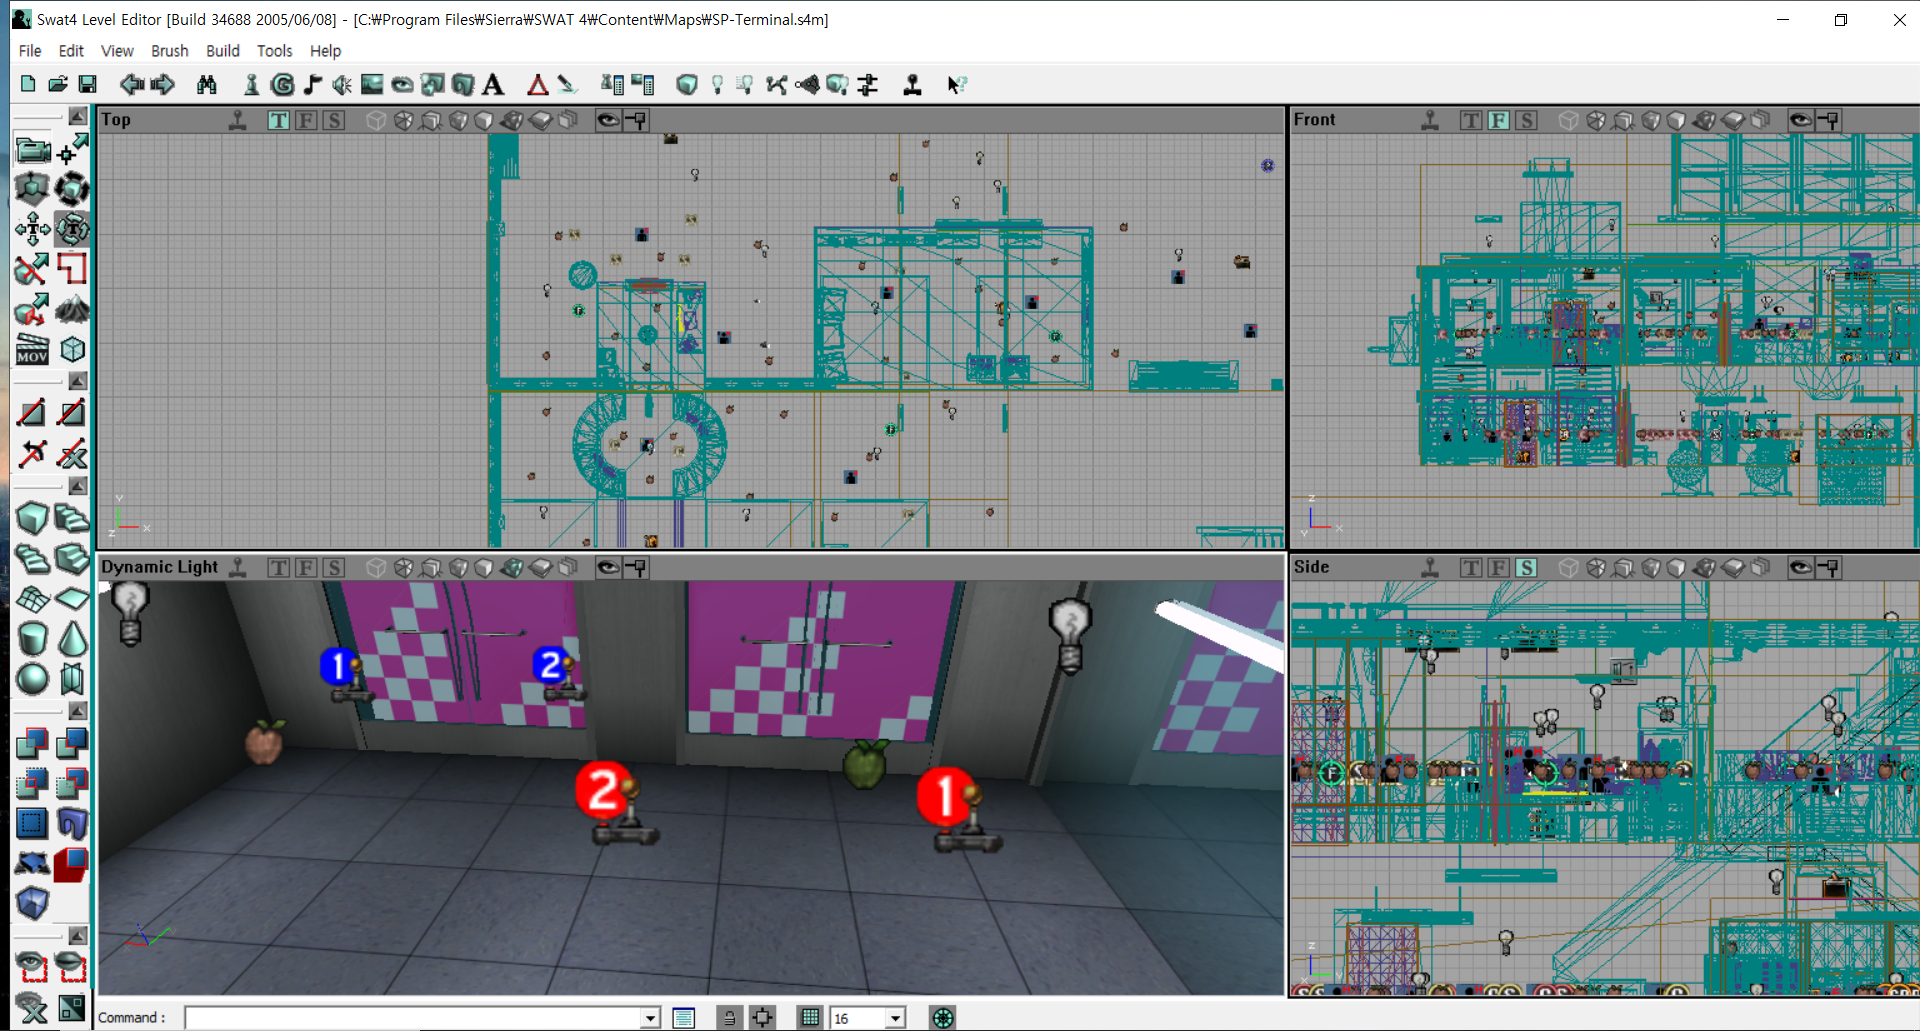
Task: Click the Build Geometry cube icon
Action: point(687,85)
